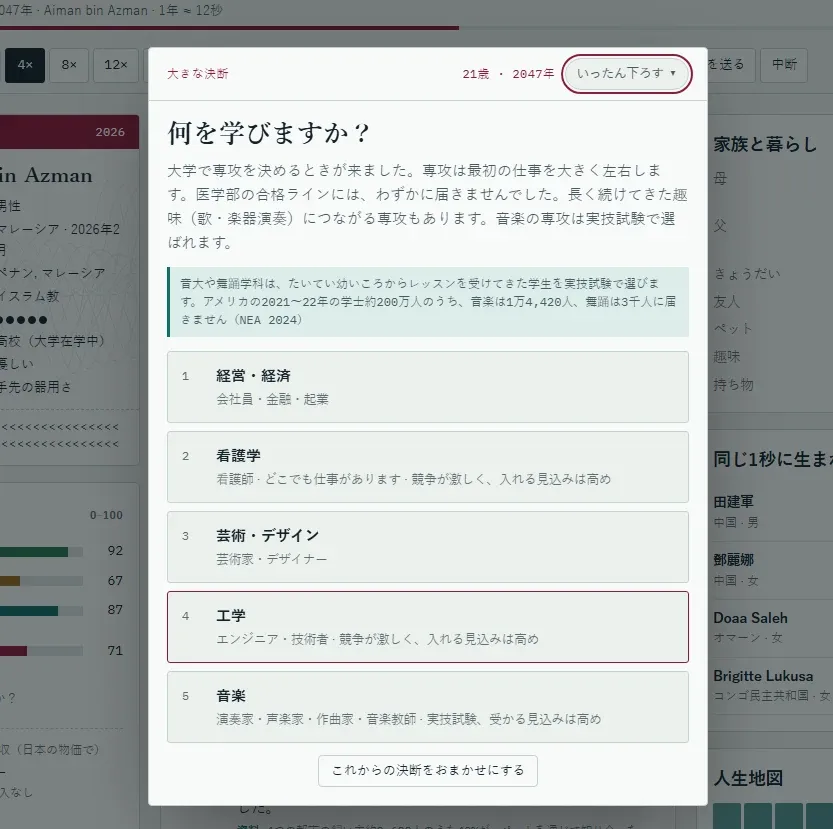The height and width of the screenshot is (829, 833).
Task: Open Brigitte Lukusa person entry
Action: pyautogui.click(x=771, y=686)
